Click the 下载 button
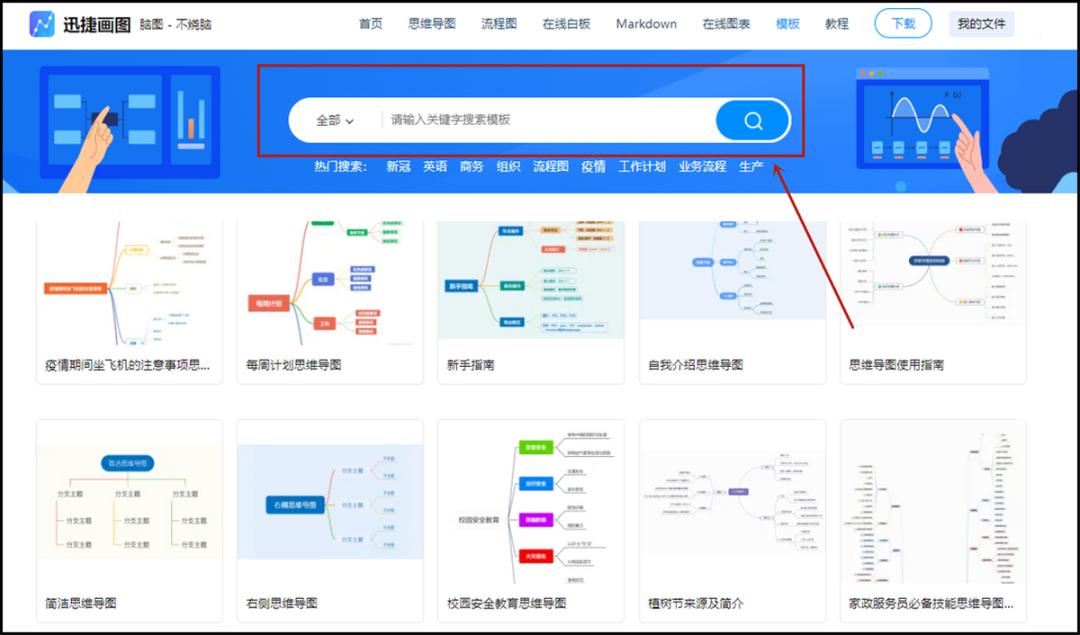The image size is (1080, 635). 902,23
